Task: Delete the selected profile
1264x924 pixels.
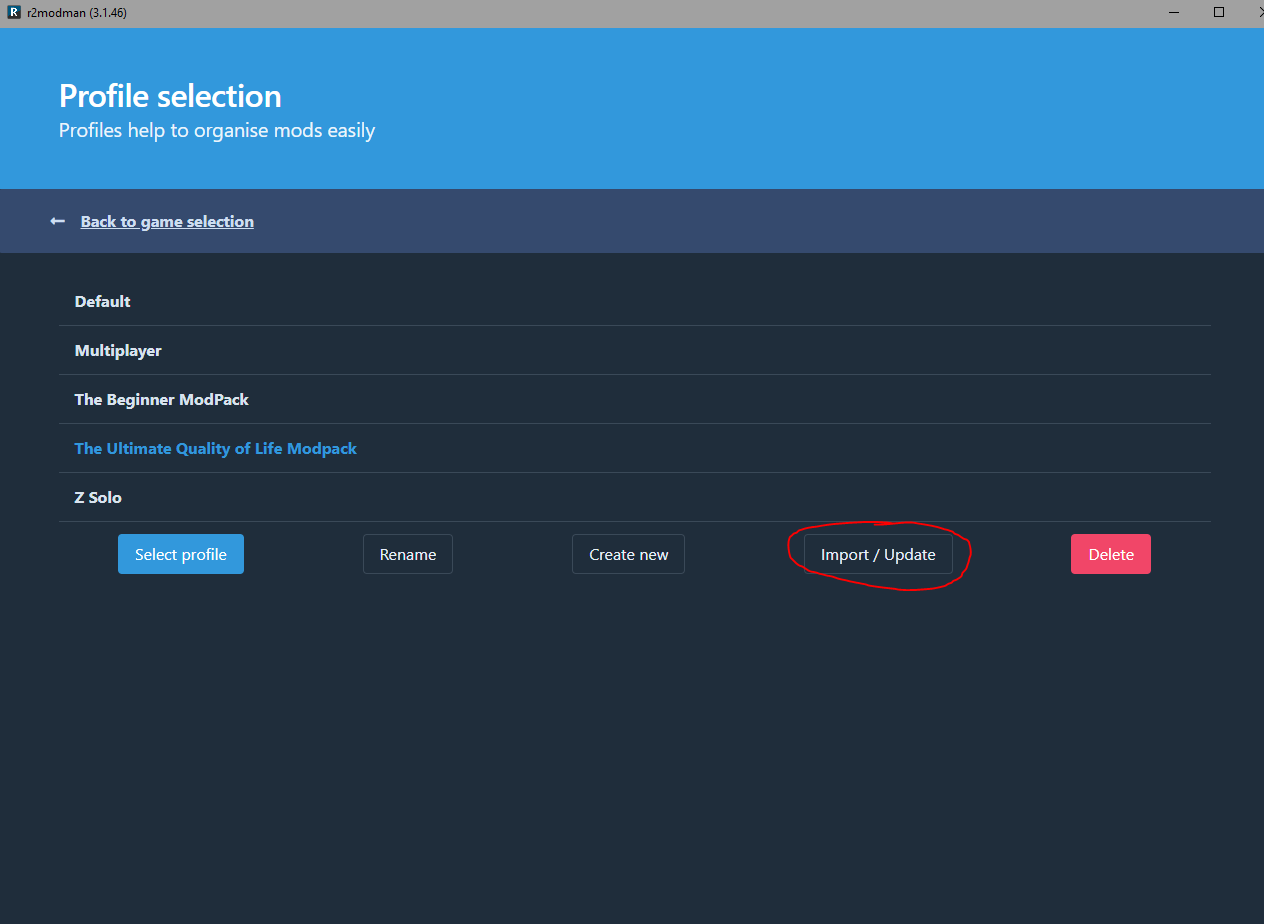Action: click(1111, 554)
